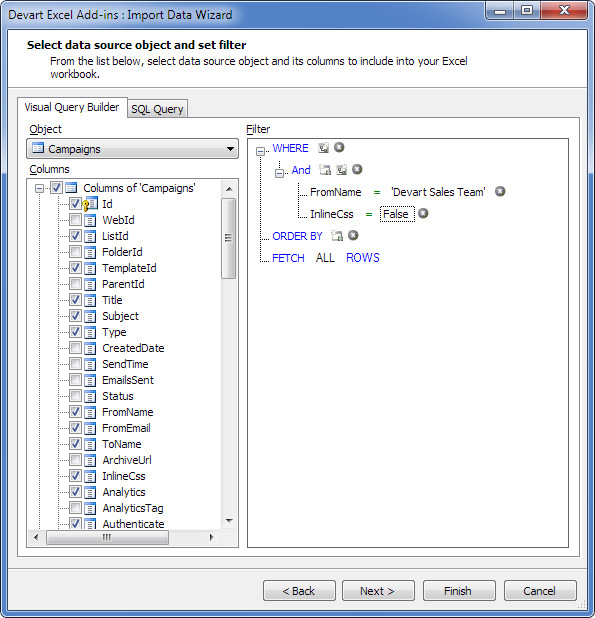The width and height of the screenshot is (595, 618).
Task: Uncheck the Id column checkbox
Action: pyautogui.click(x=75, y=203)
